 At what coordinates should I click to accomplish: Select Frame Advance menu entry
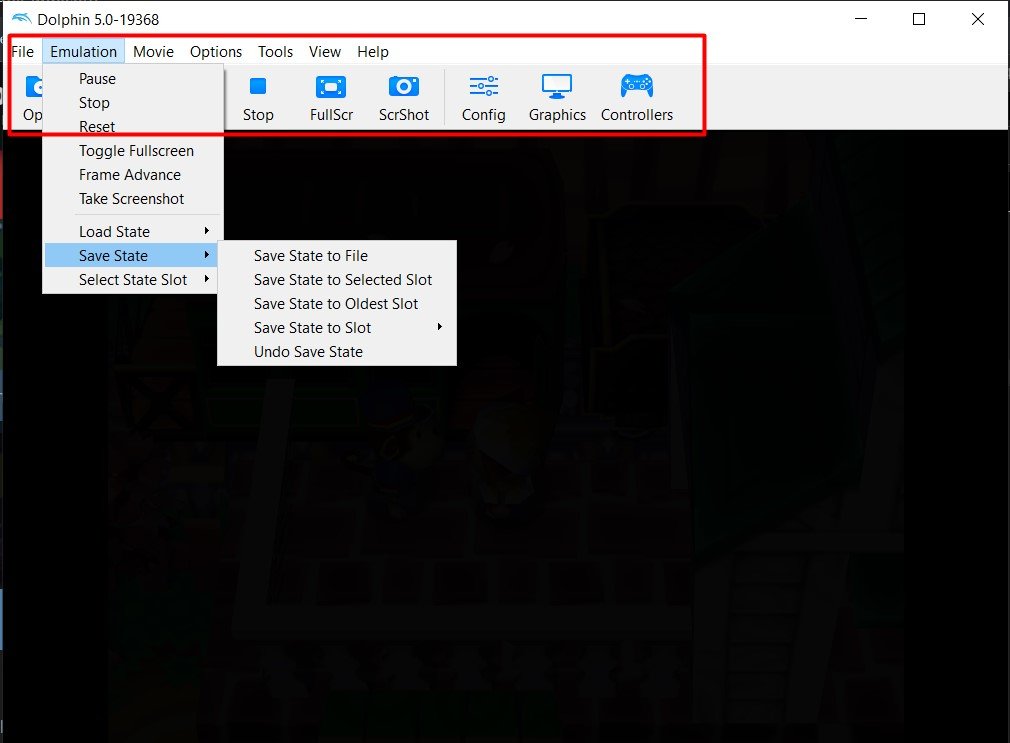133,175
